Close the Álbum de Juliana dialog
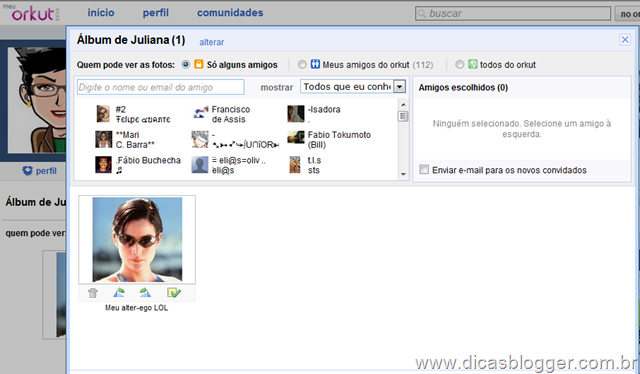The height and width of the screenshot is (374, 640). click(x=624, y=40)
